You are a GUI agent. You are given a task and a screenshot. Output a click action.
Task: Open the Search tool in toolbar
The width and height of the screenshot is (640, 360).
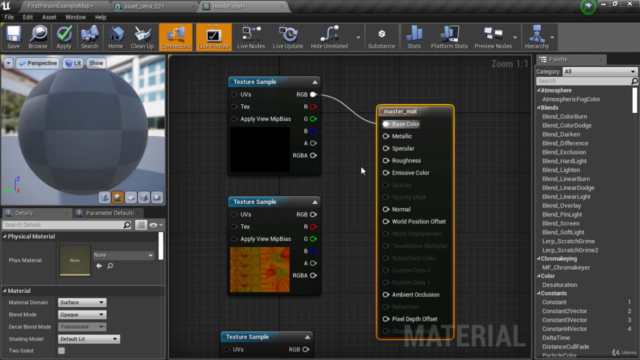point(89,37)
